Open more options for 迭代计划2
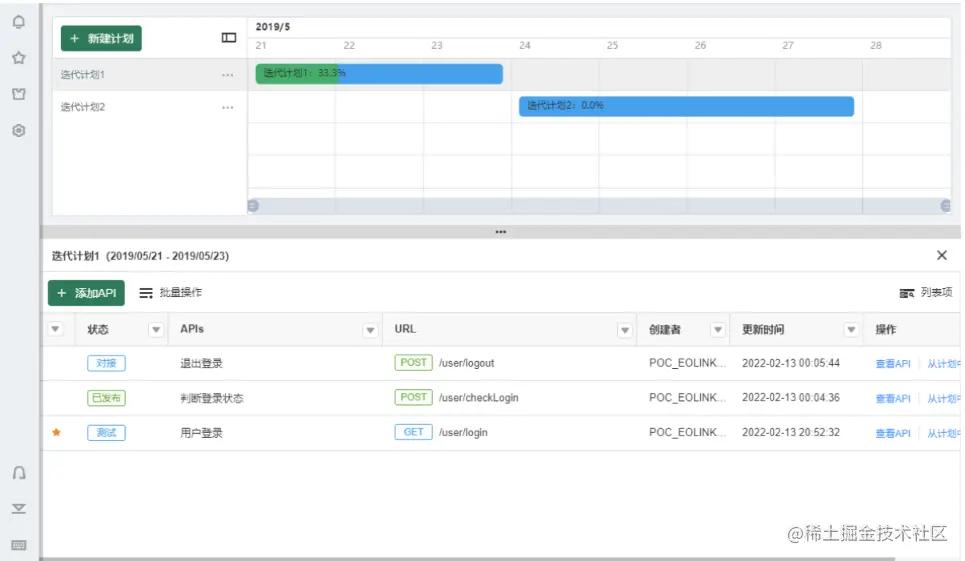The height and width of the screenshot is (561, 965). 228,108
